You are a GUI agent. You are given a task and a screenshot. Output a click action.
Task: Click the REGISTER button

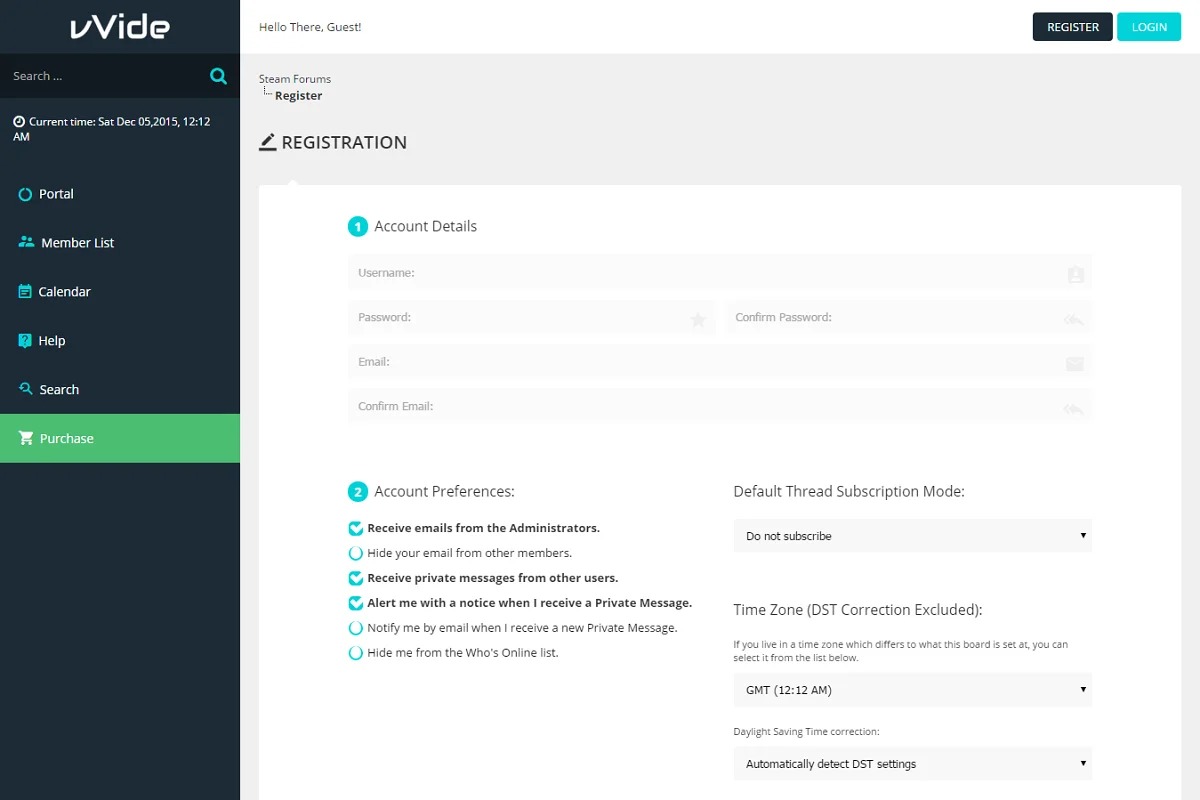(1072, 27)
